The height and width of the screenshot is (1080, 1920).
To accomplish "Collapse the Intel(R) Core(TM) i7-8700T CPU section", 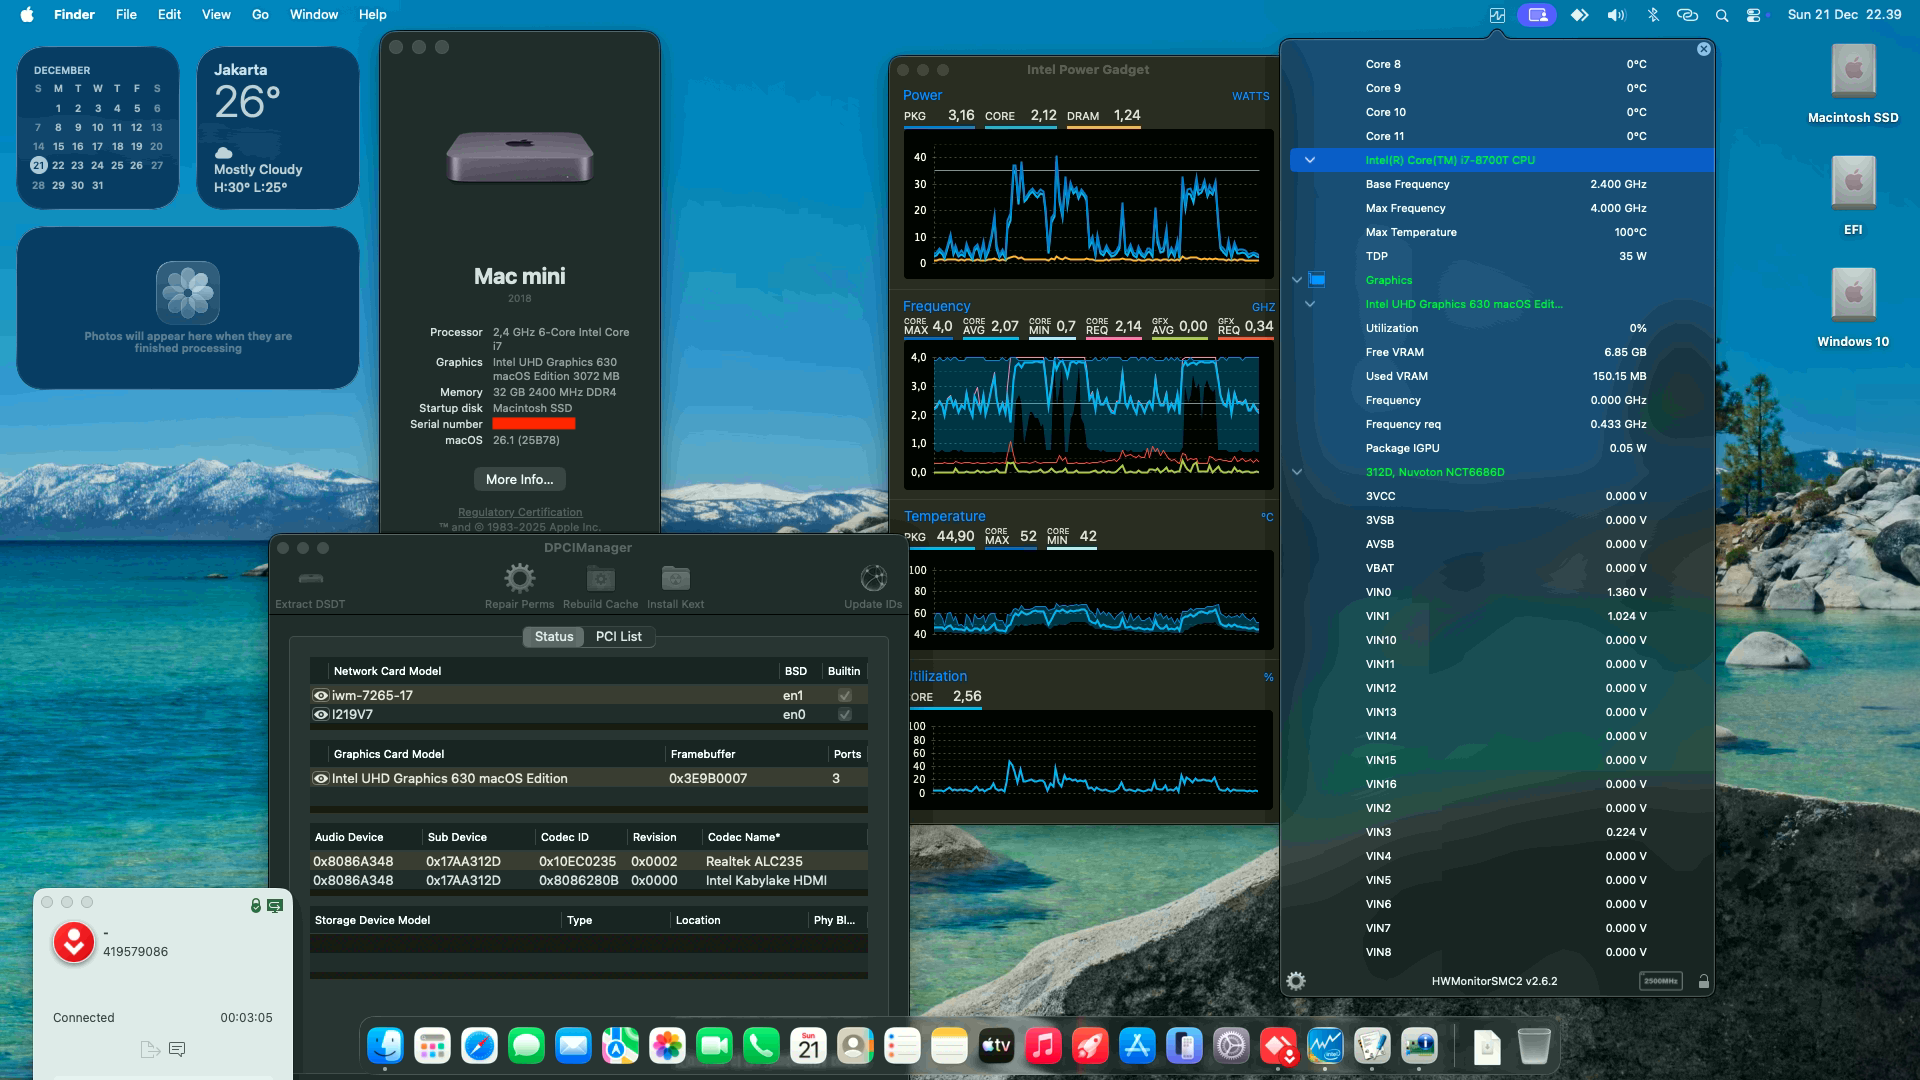I will point(1310,159).
